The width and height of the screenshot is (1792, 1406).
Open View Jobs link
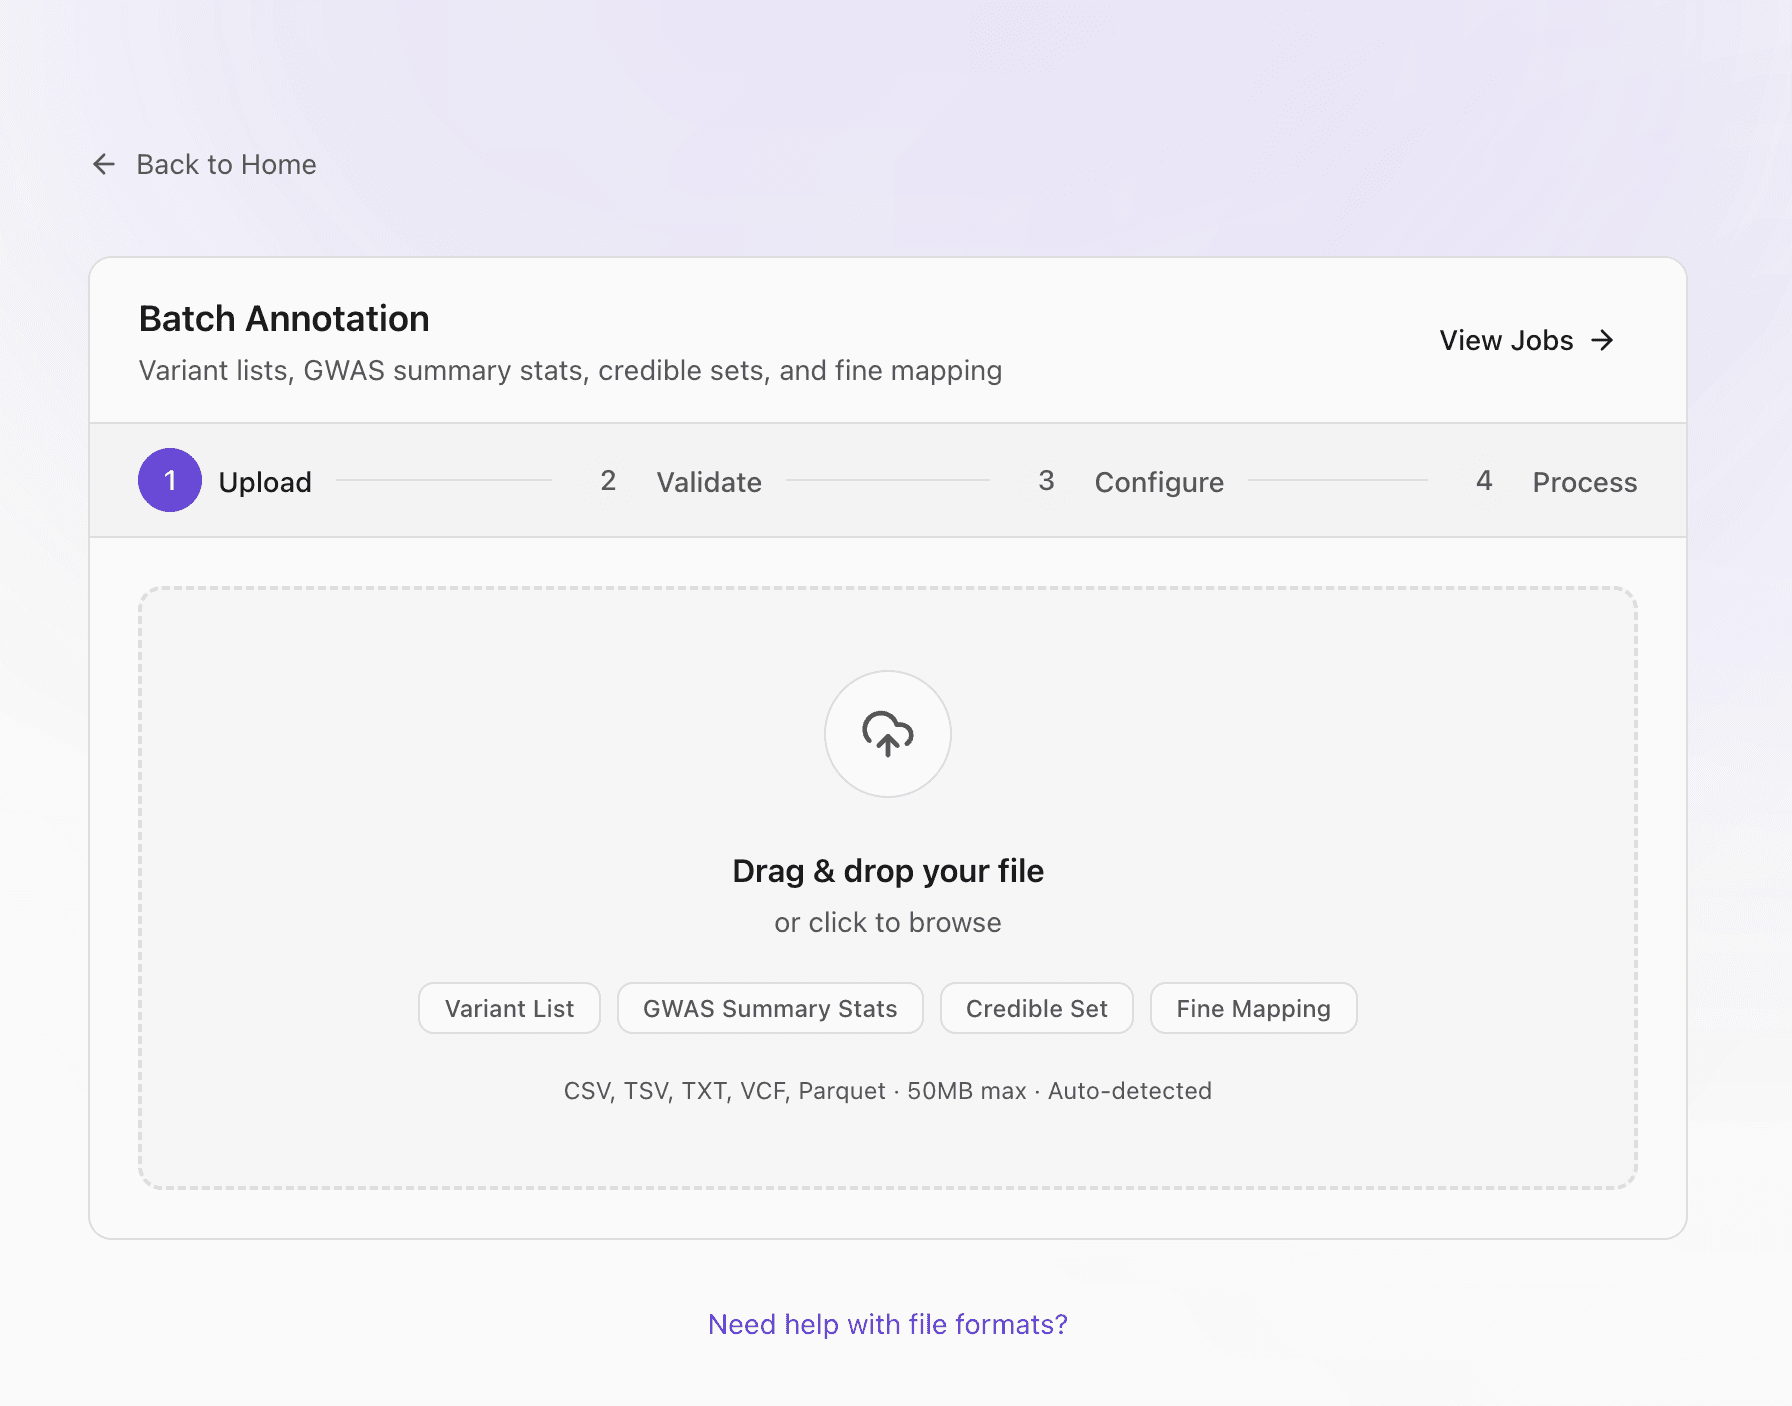[1527, 340]
